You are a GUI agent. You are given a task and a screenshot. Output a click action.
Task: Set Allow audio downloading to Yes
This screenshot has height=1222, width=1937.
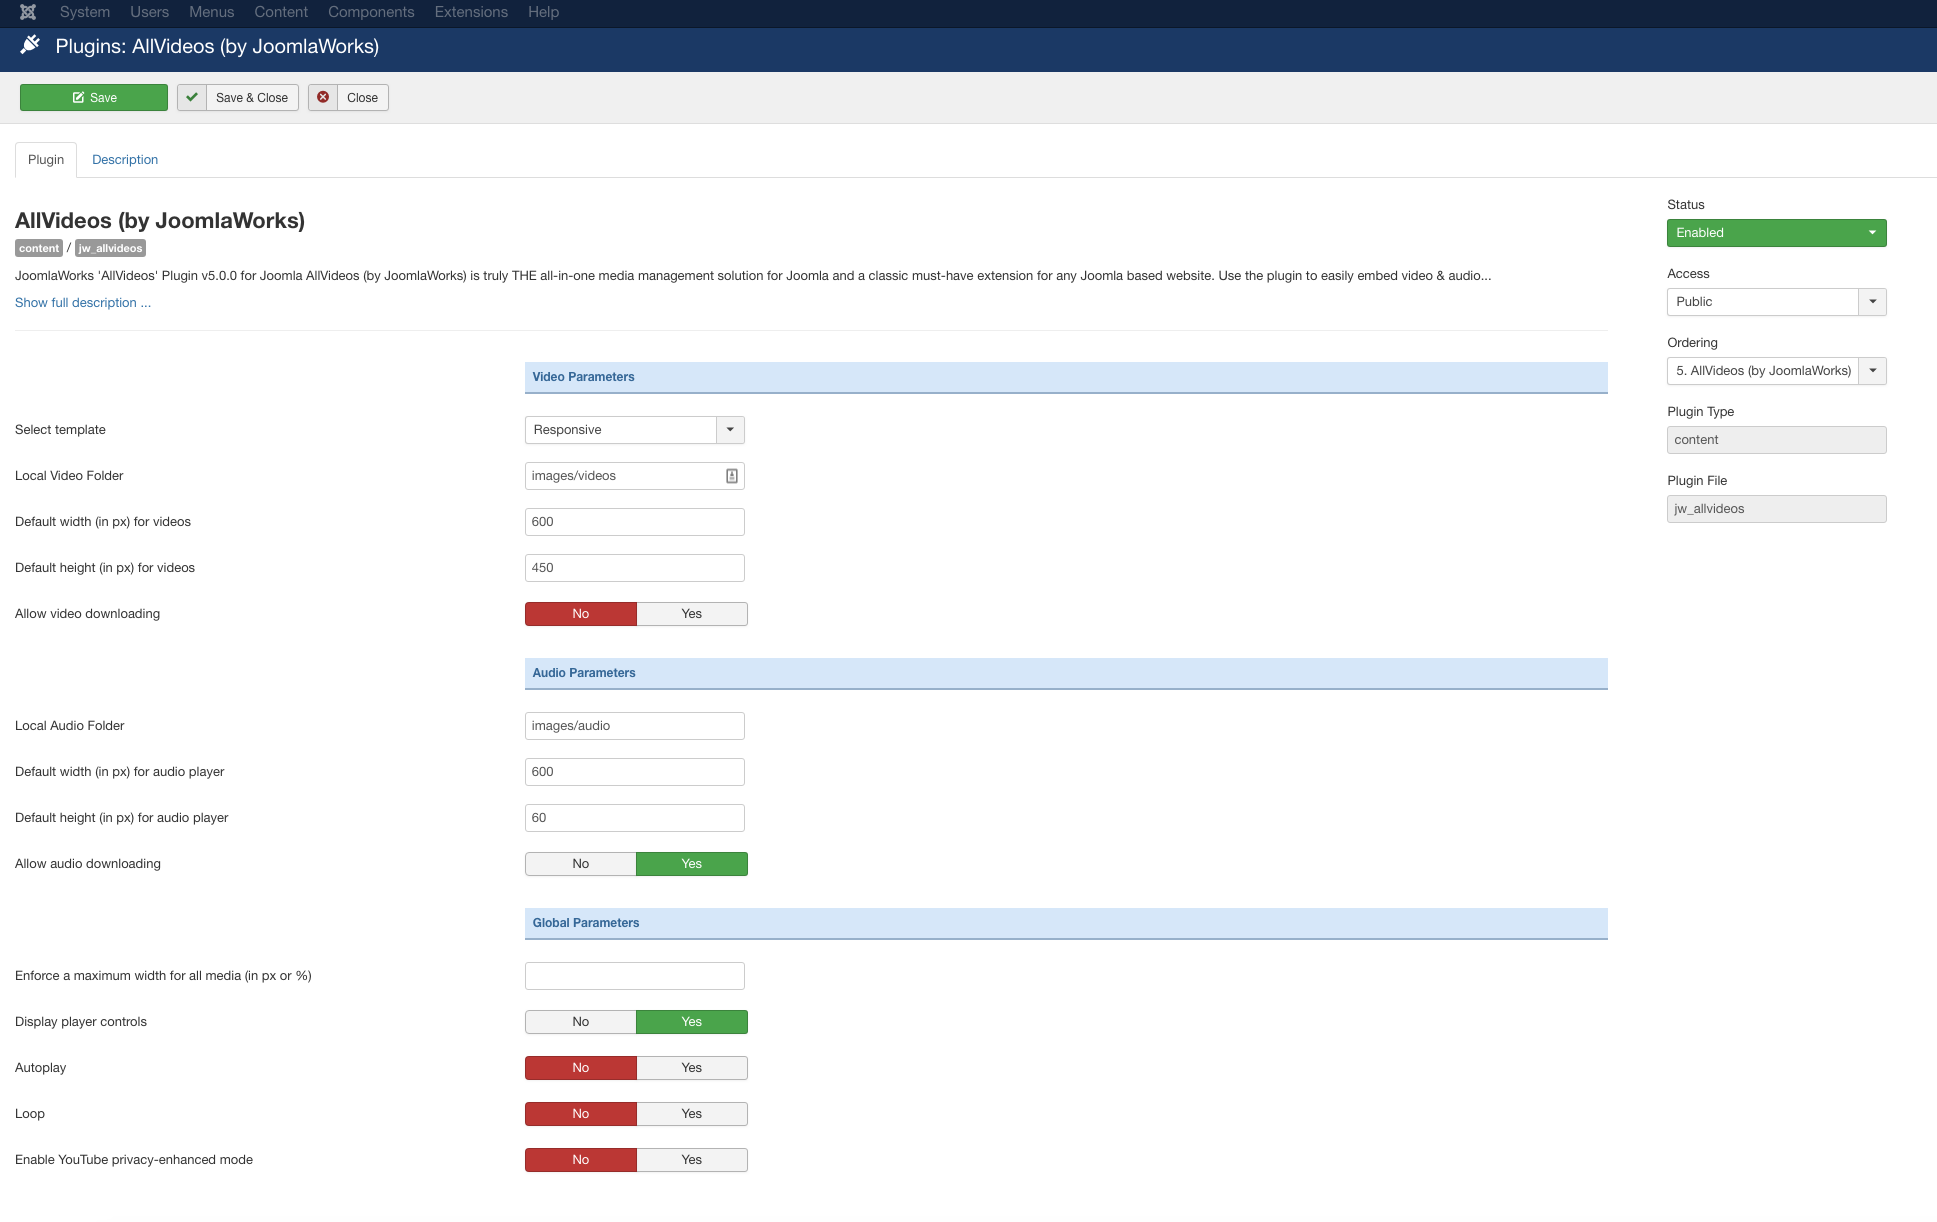coord(692,864)
